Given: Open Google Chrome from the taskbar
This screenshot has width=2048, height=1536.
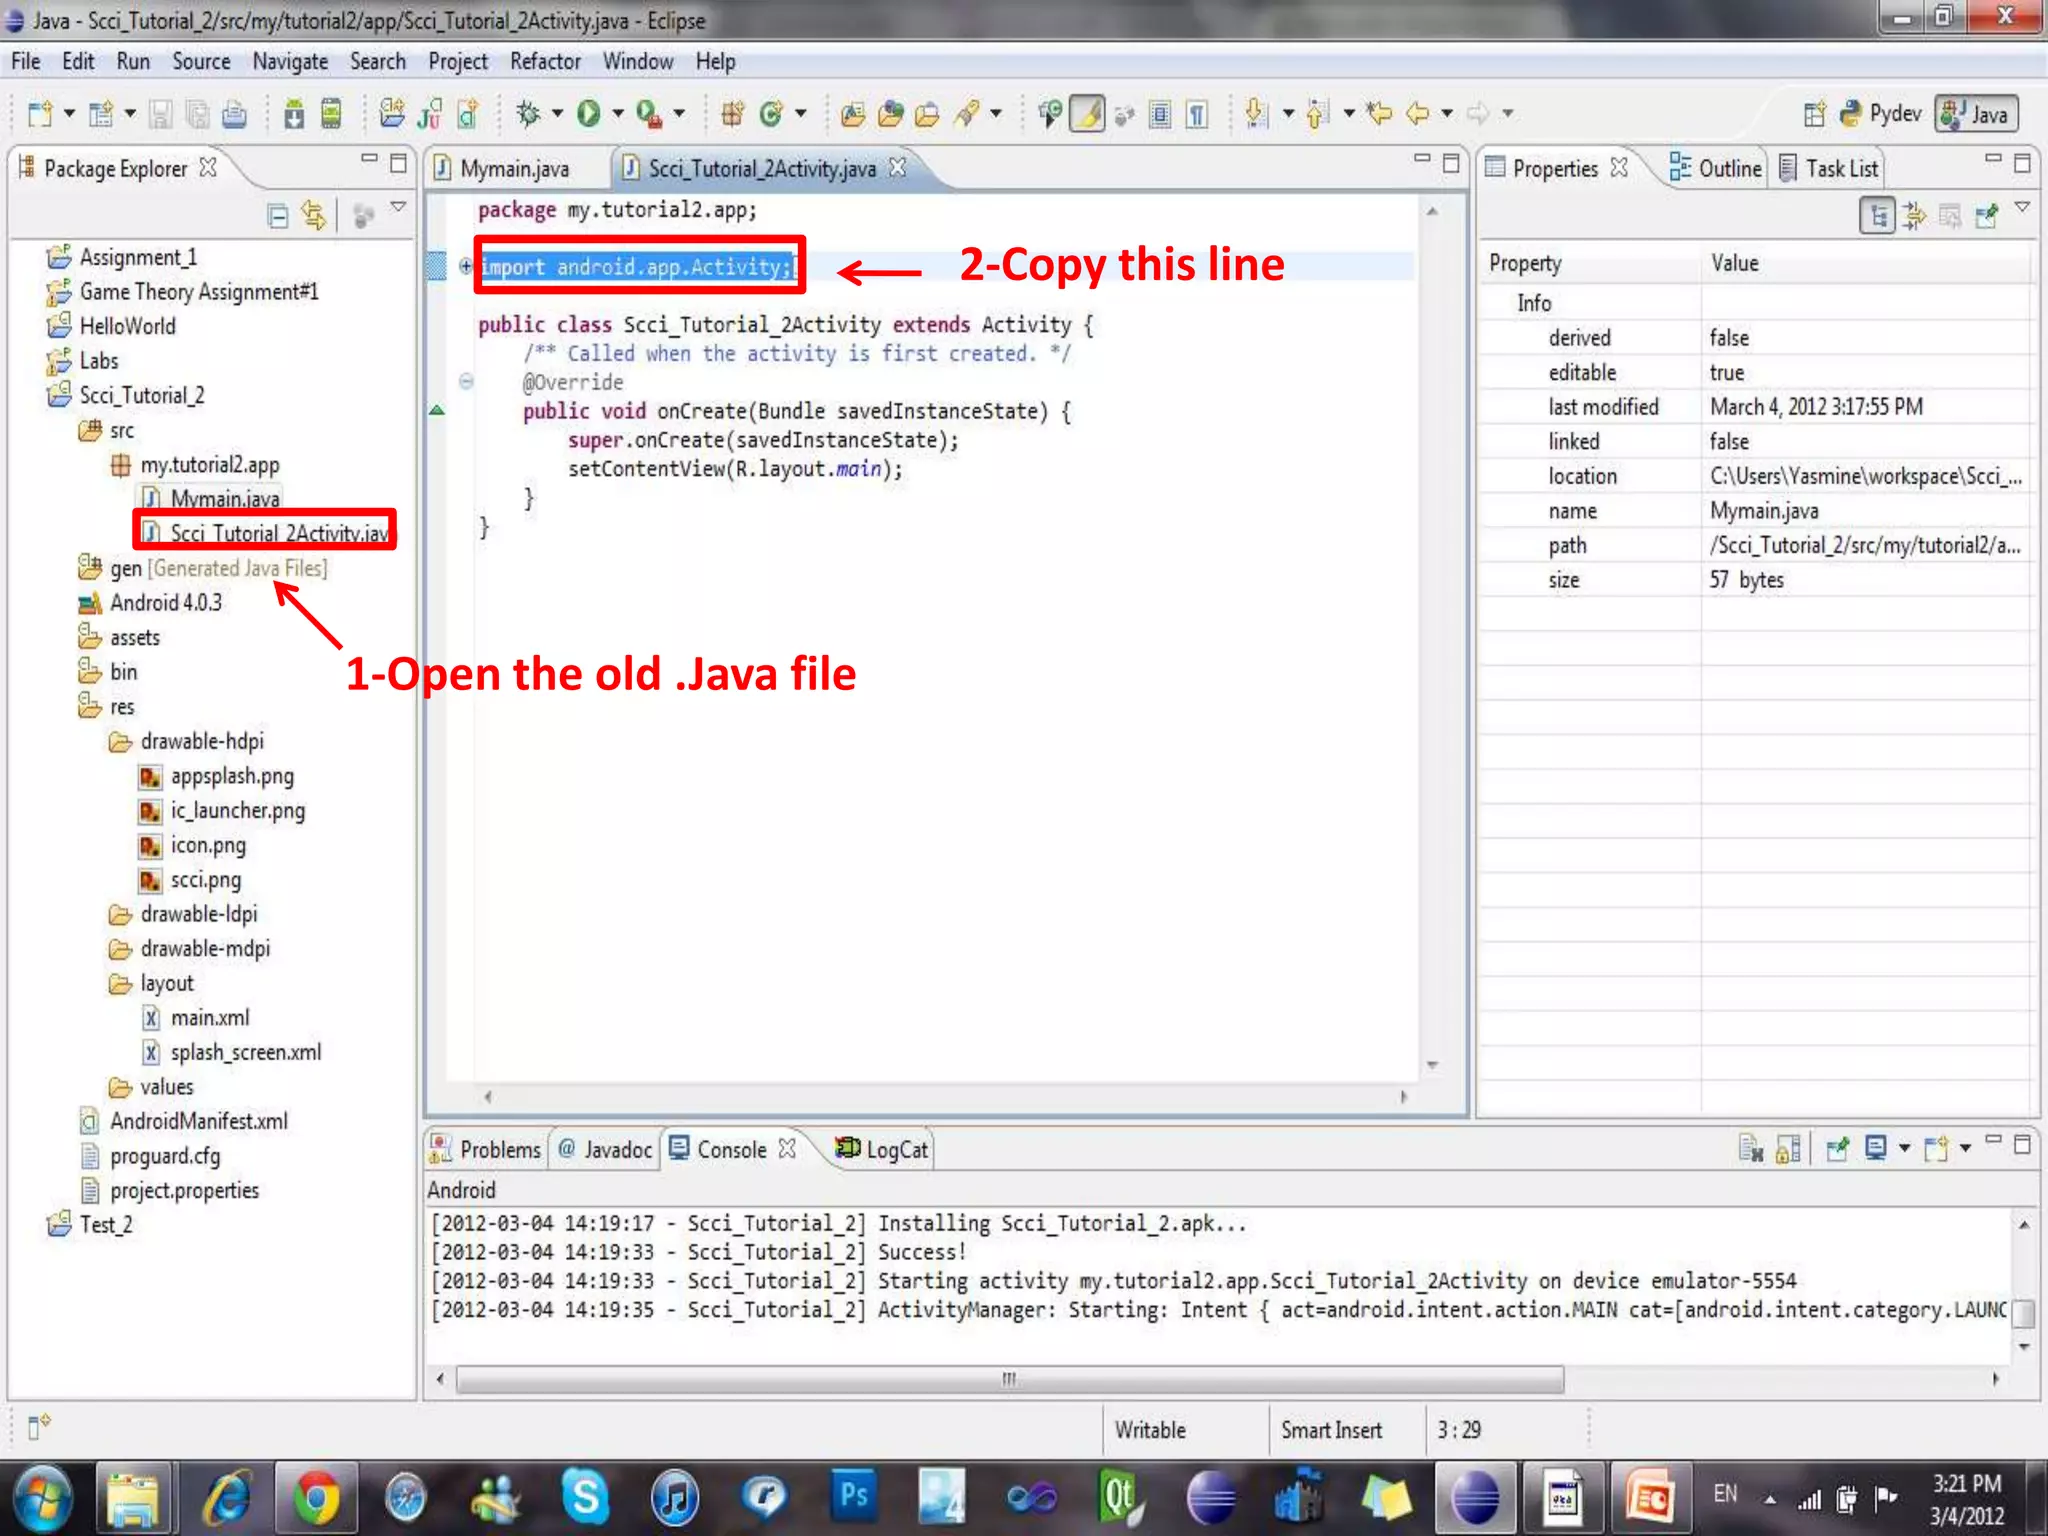Looking at the screenshot, I should [316, 1498].
